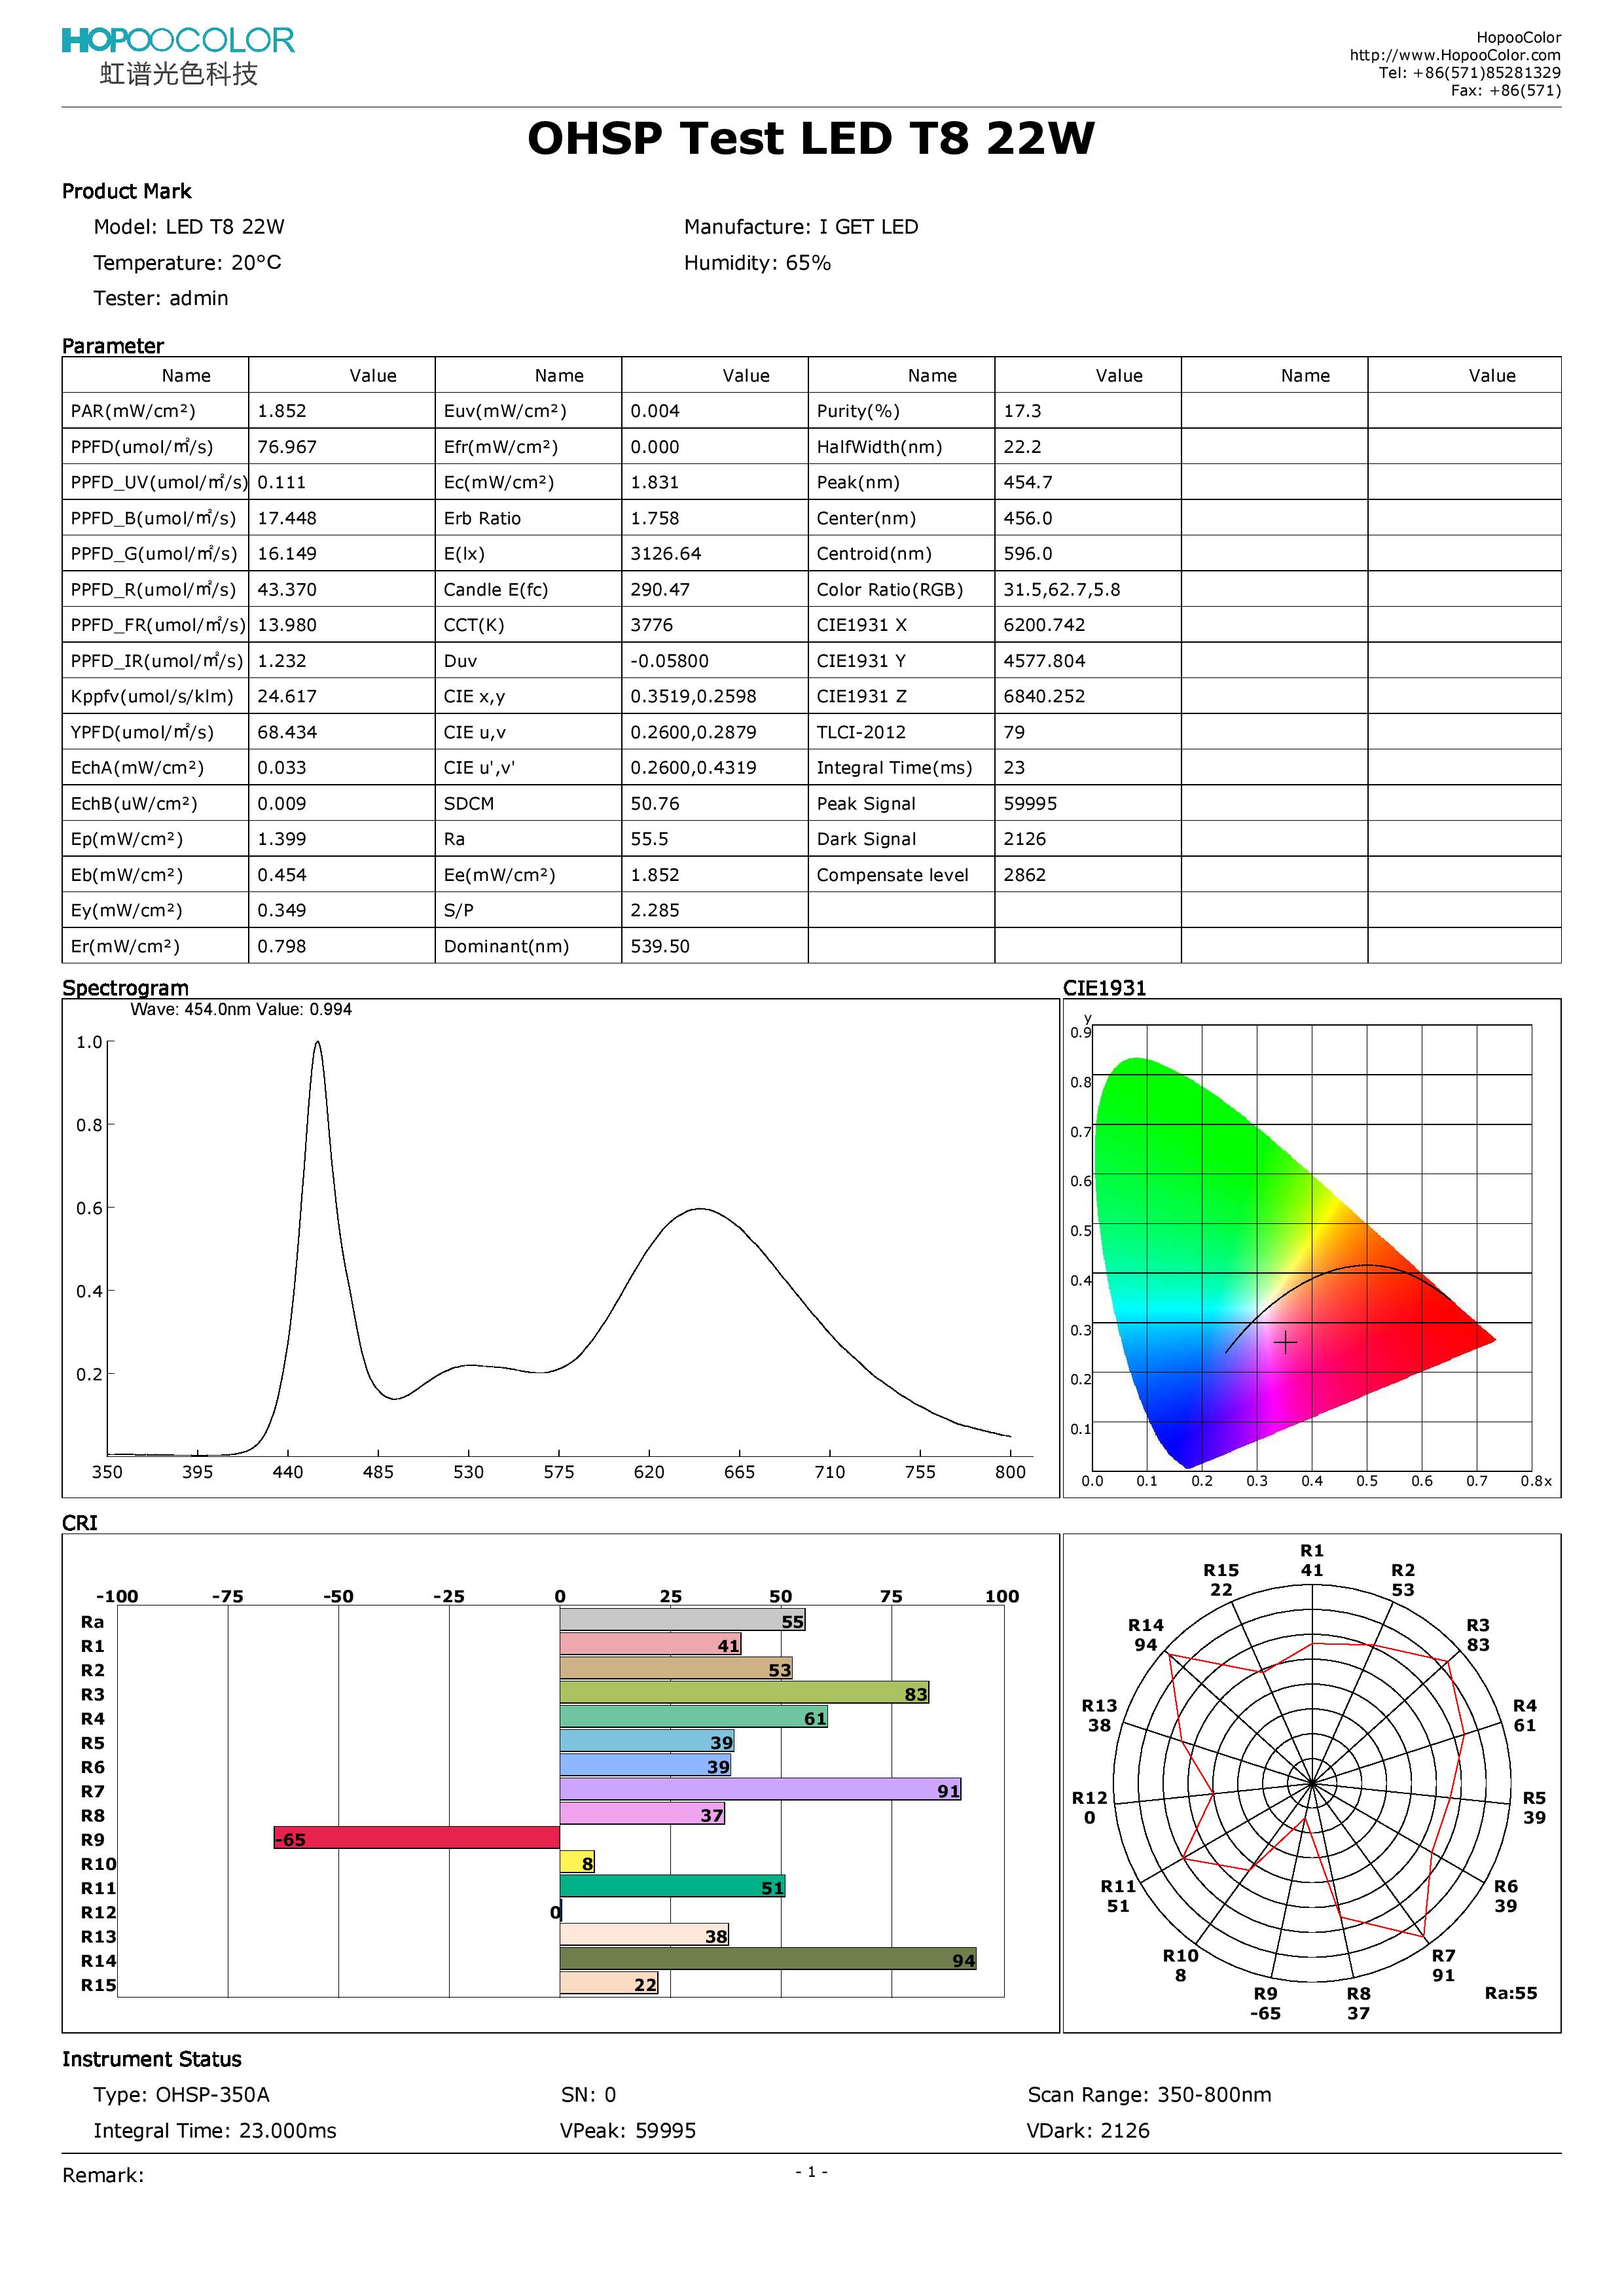Screen dimensions: 1624x2296
Task: Click the green R3 bar showing 83
Action: (x=744, y=1692)
